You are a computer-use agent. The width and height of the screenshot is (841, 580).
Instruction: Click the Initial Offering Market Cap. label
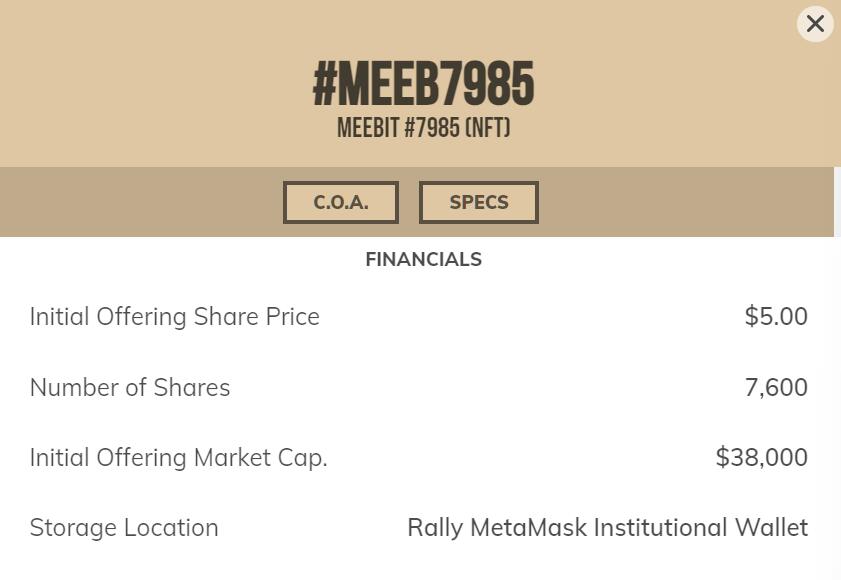click(179, 458)
